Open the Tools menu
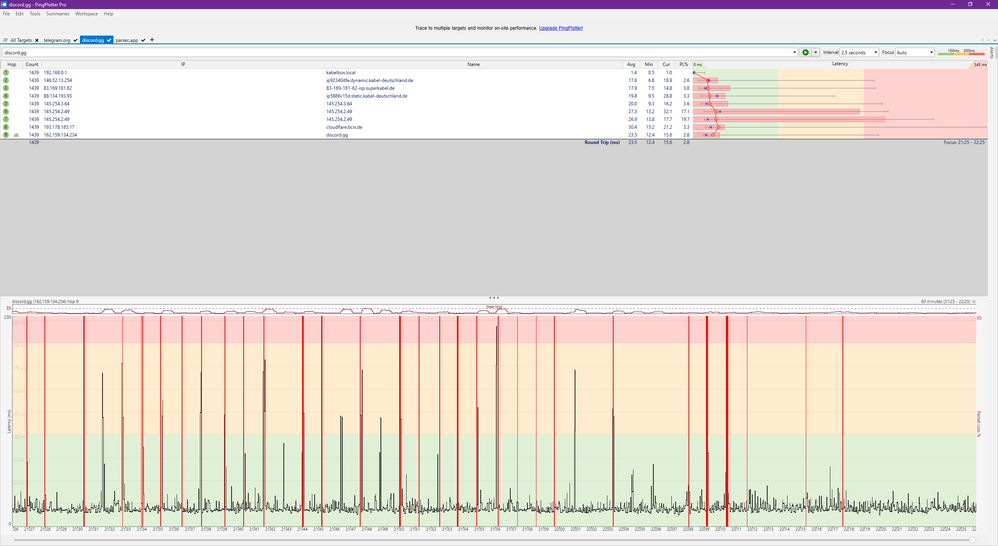Image resolution: width=998 pixels, height=546 pixels. click(x=35, y=14)
